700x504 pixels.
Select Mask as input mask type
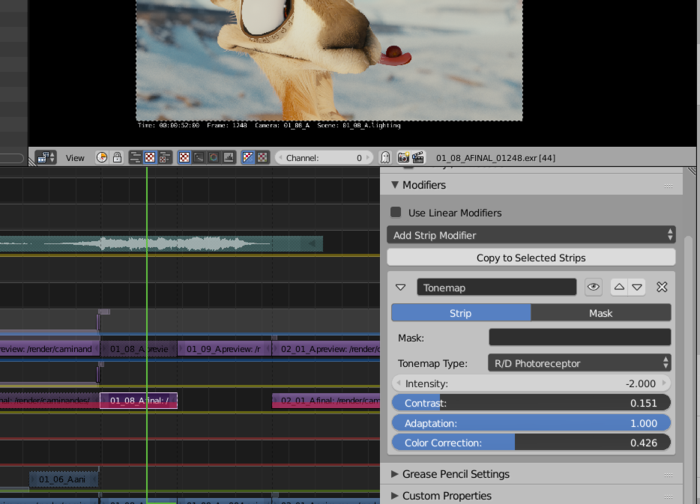click(600, 313)
